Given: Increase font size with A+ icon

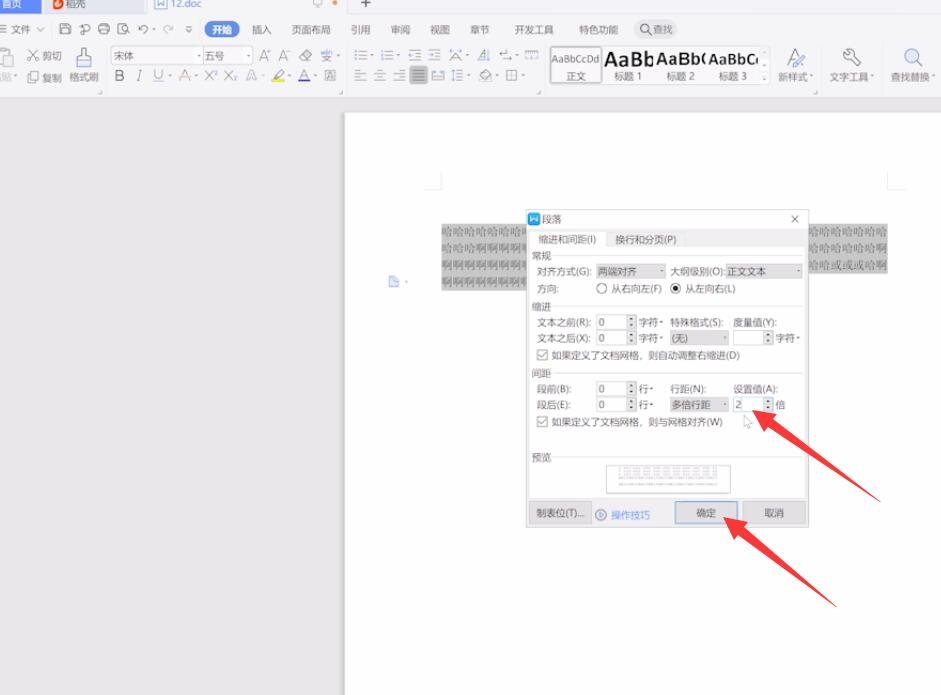Looking at the screenshot, I should pyautogui.click(x=264, y=56).
